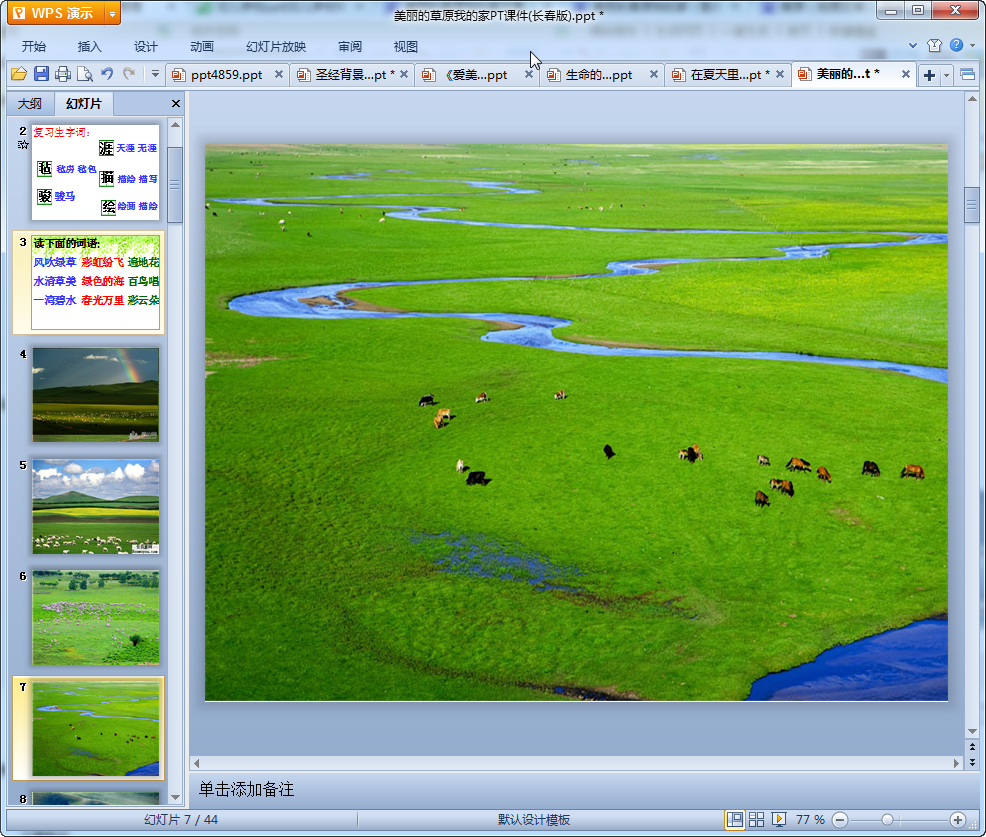Open Print Preview icon
This screenshot has height=837, width=986.
[x=85, y=74]
